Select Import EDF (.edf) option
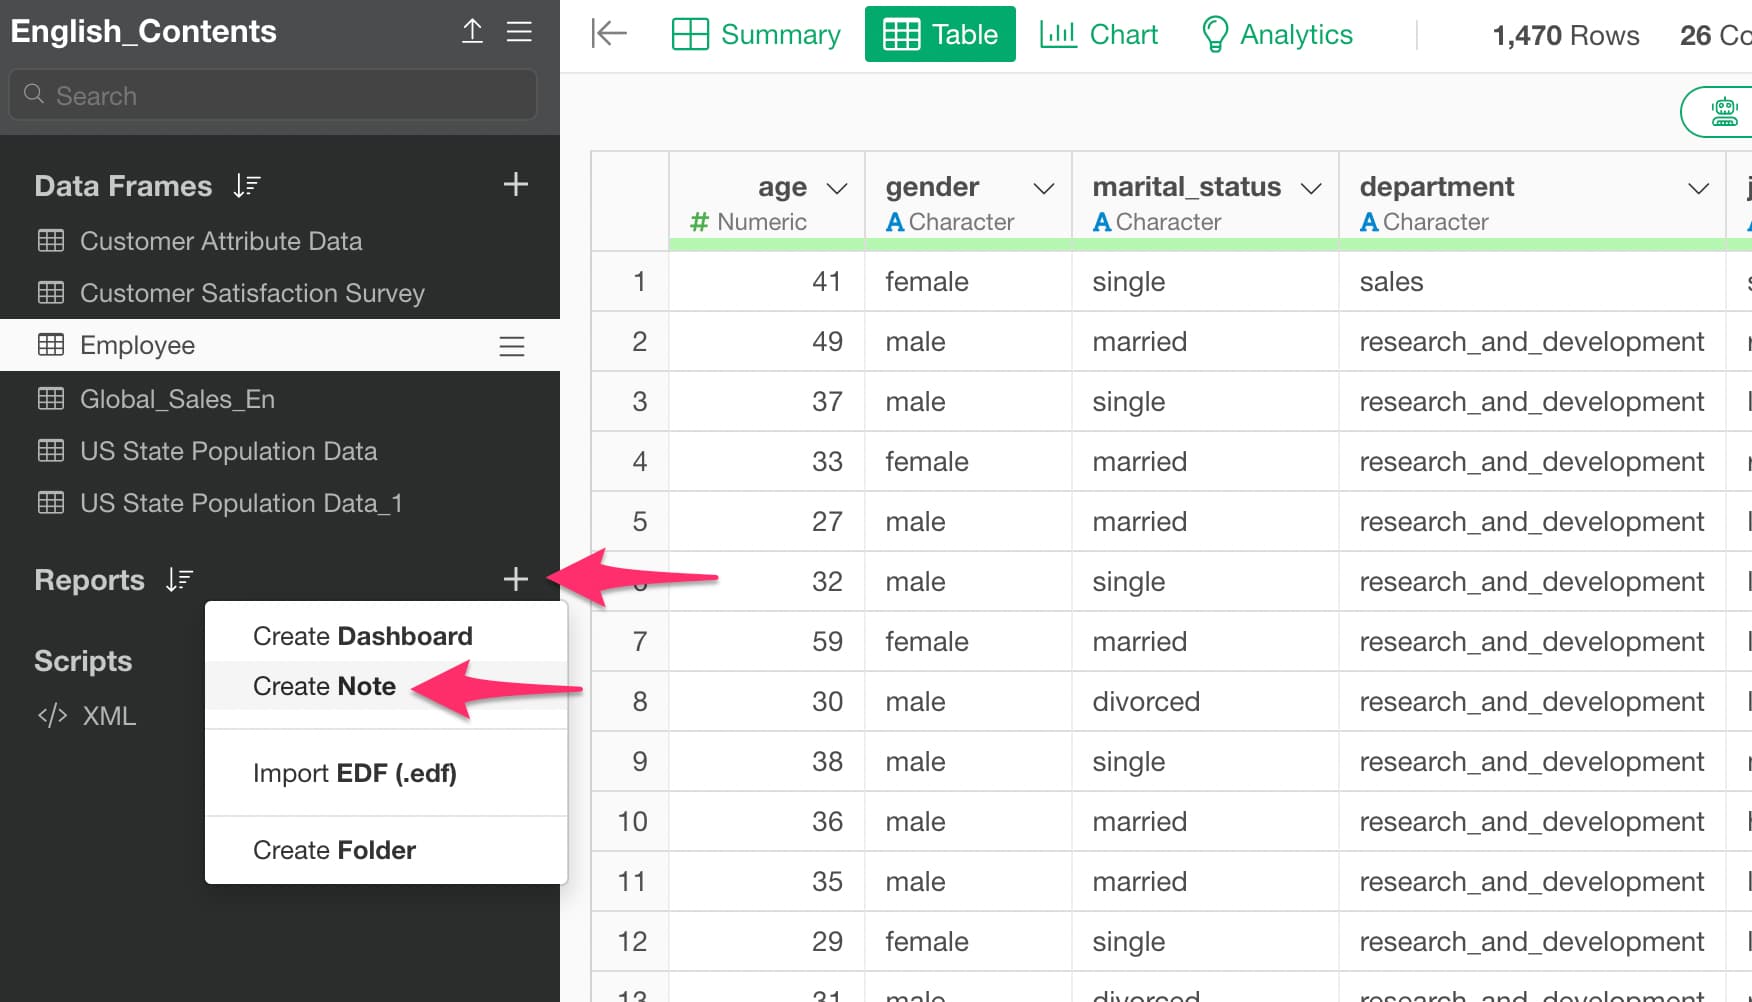 click(x=354, y=773)
